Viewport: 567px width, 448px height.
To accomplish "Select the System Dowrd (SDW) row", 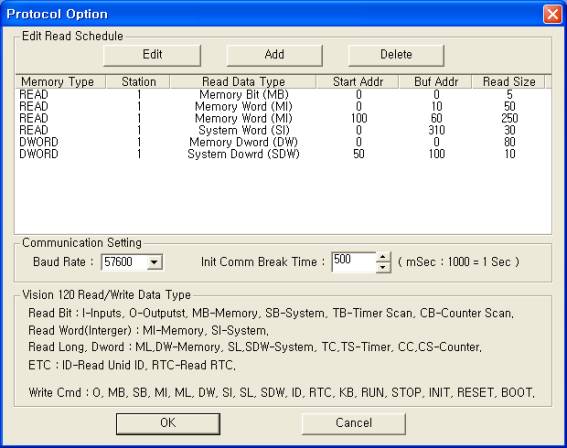I will pos(283,154).
